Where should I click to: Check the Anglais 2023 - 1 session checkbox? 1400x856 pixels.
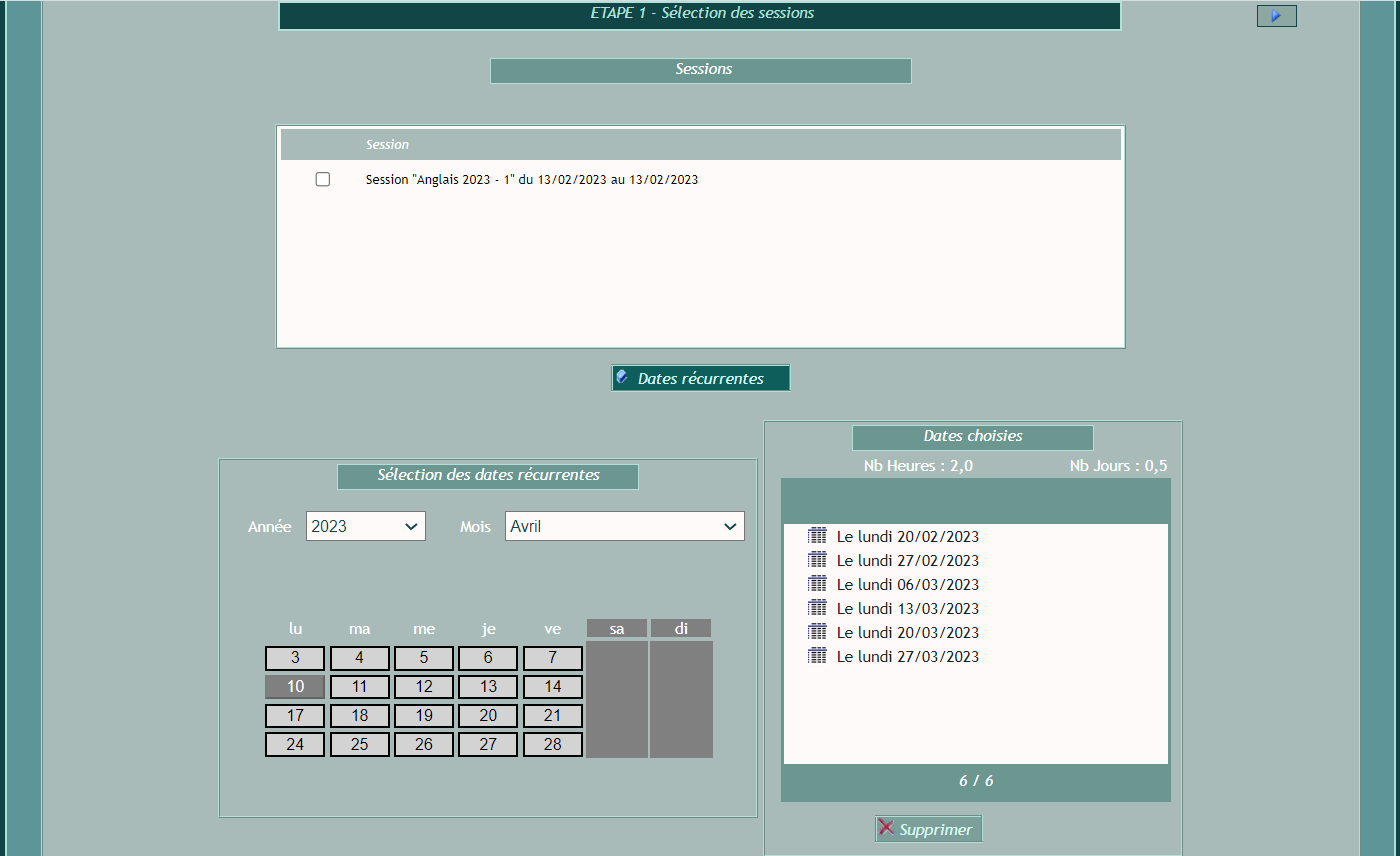point(323,179)
